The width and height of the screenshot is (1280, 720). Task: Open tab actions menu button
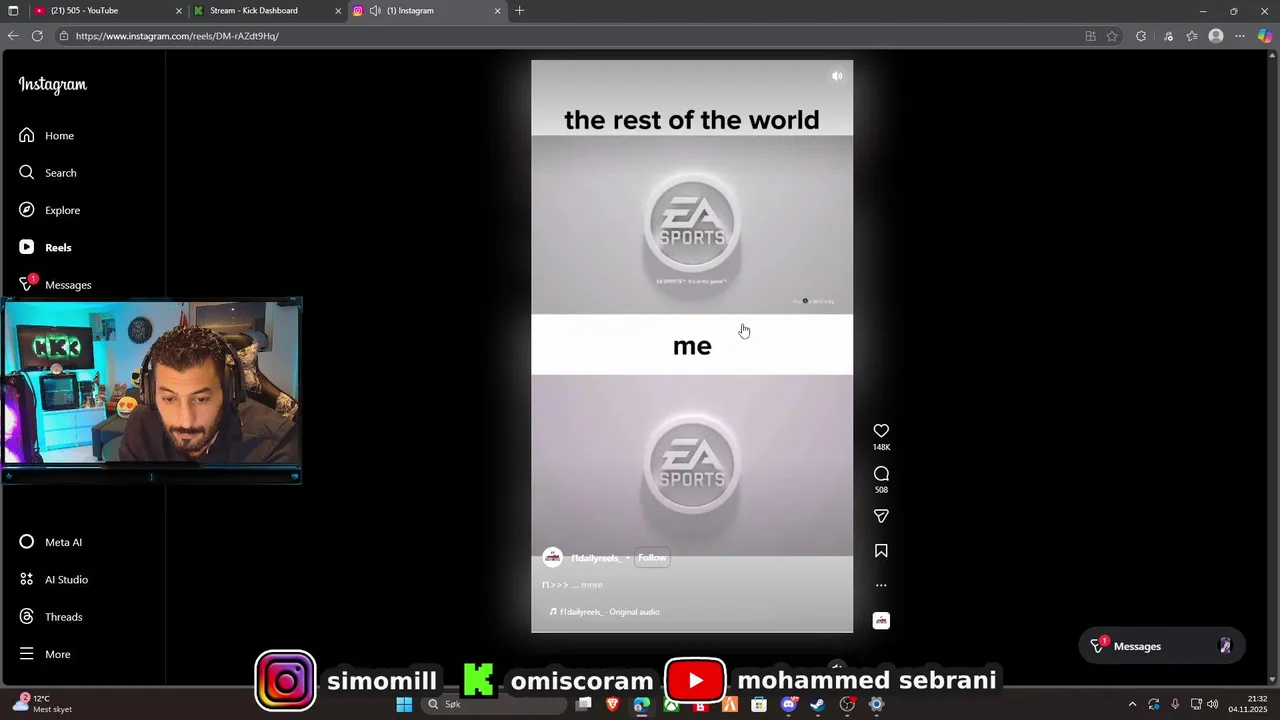coord(13,11)
